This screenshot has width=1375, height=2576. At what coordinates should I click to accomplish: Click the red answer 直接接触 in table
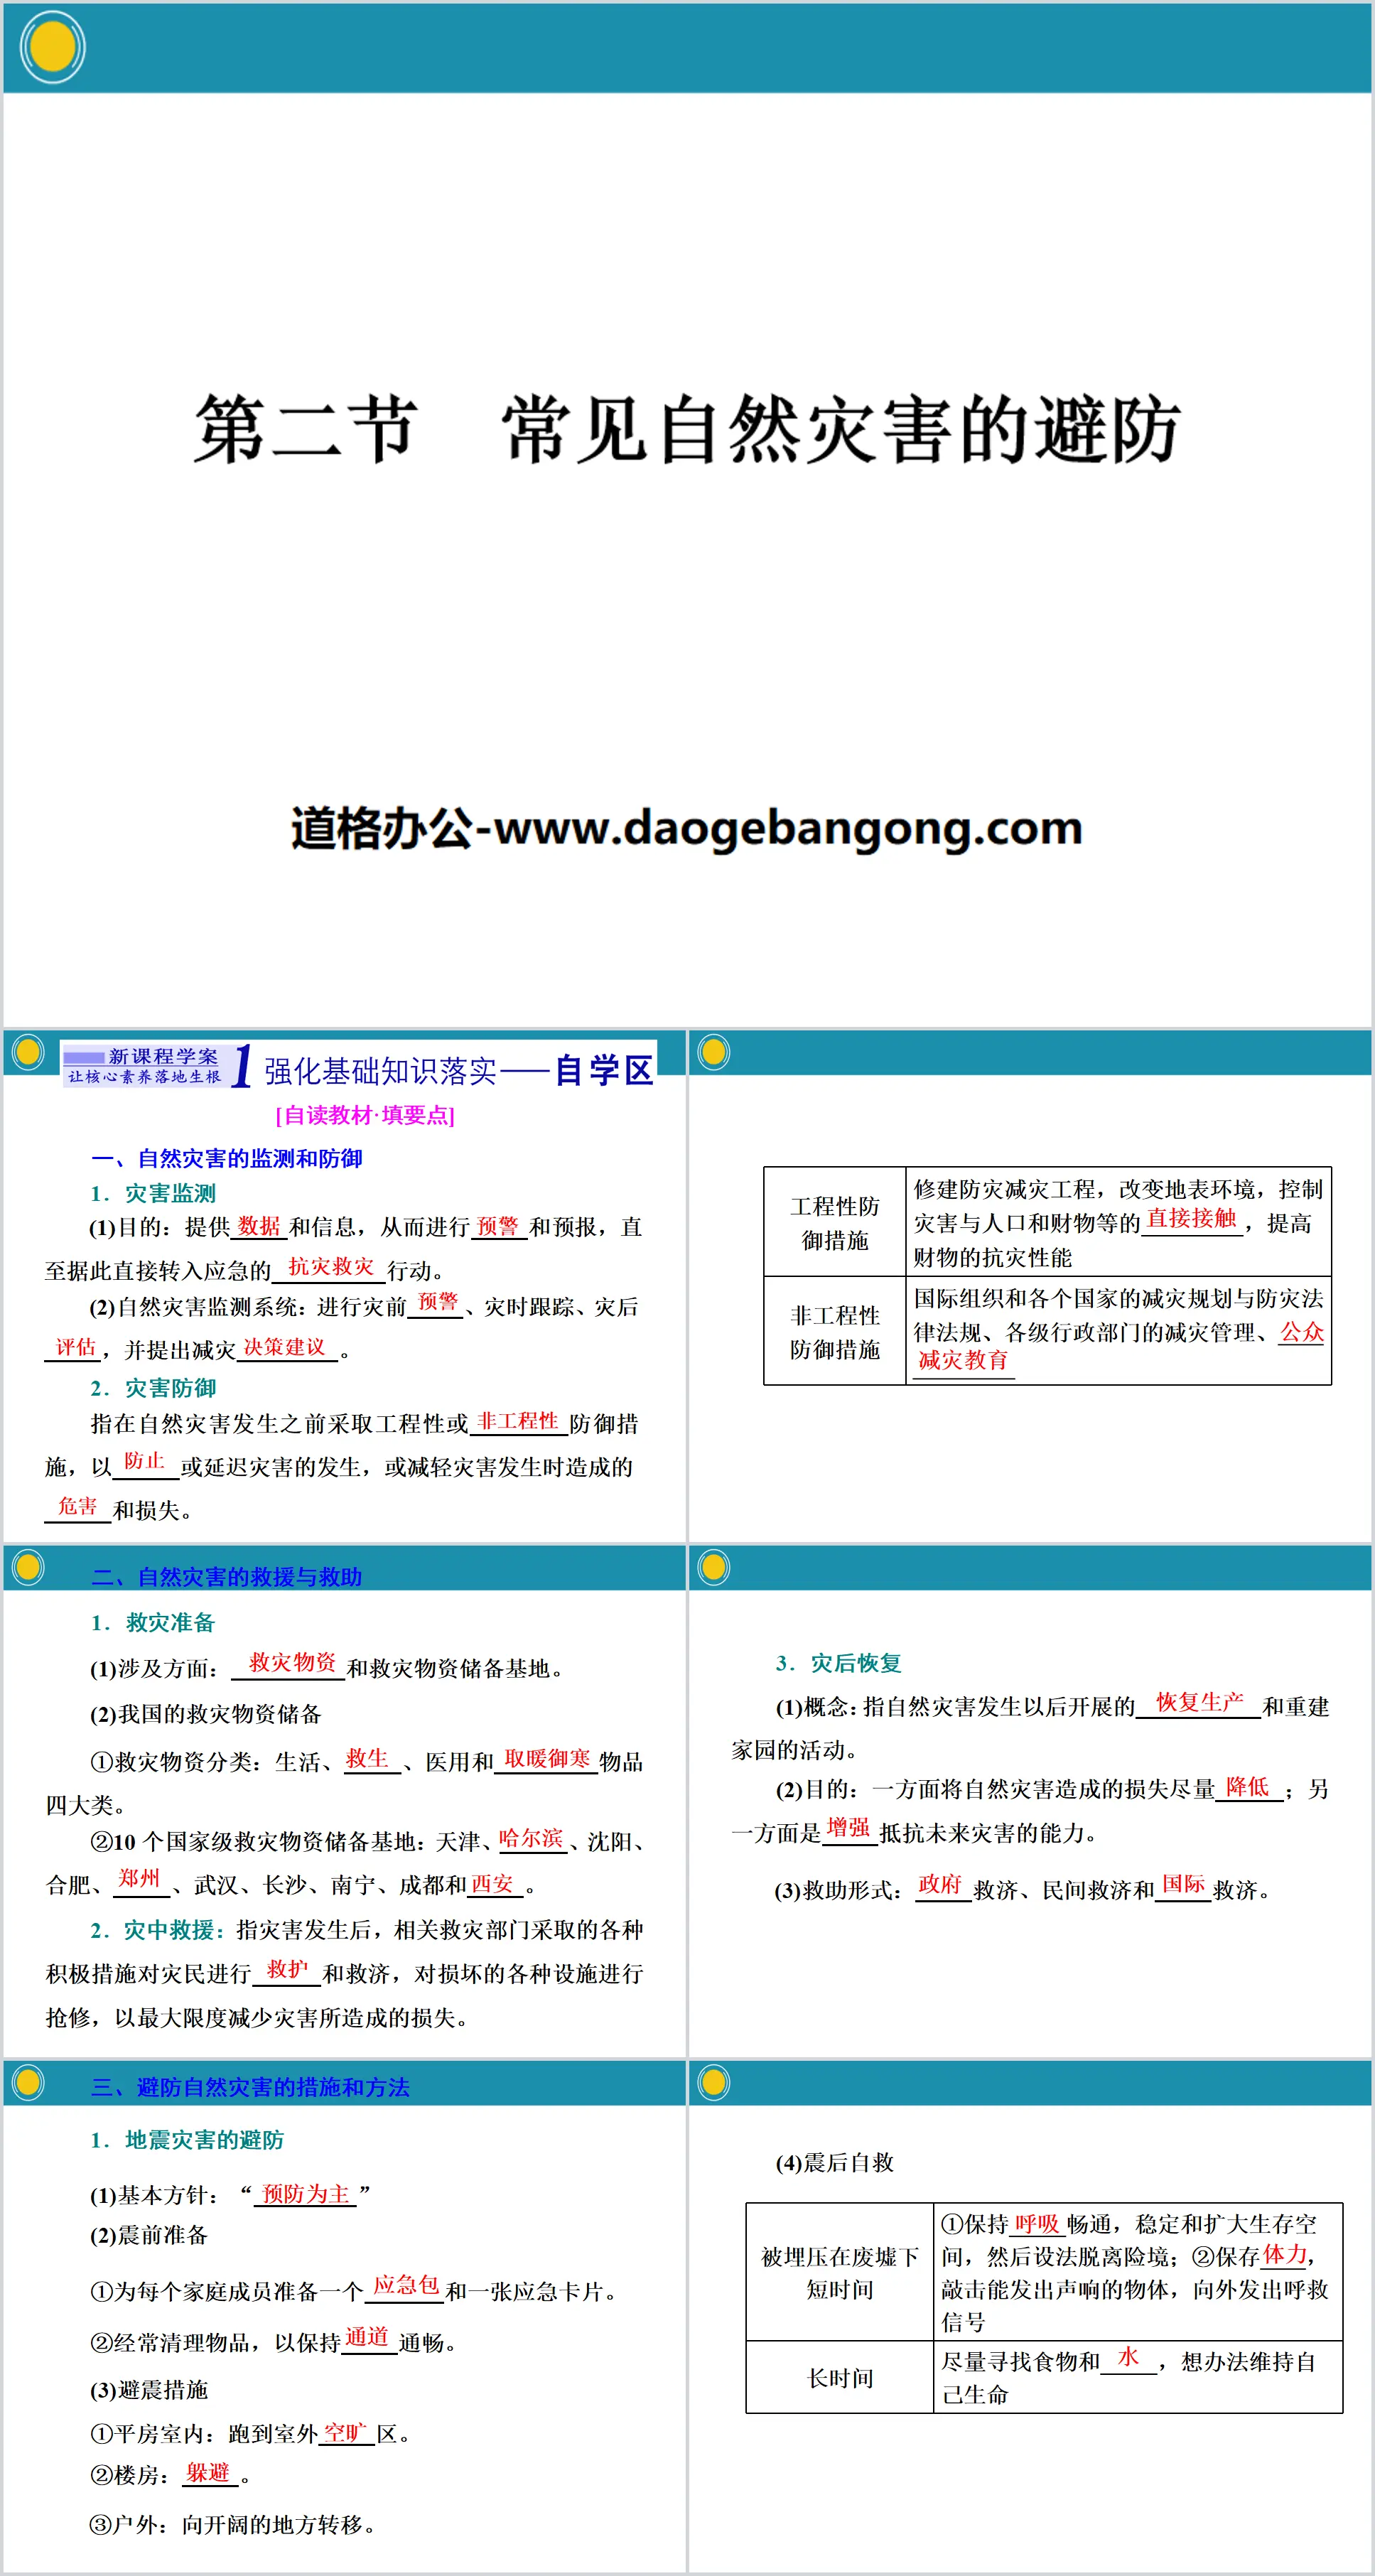[x=1191, y=1219]
